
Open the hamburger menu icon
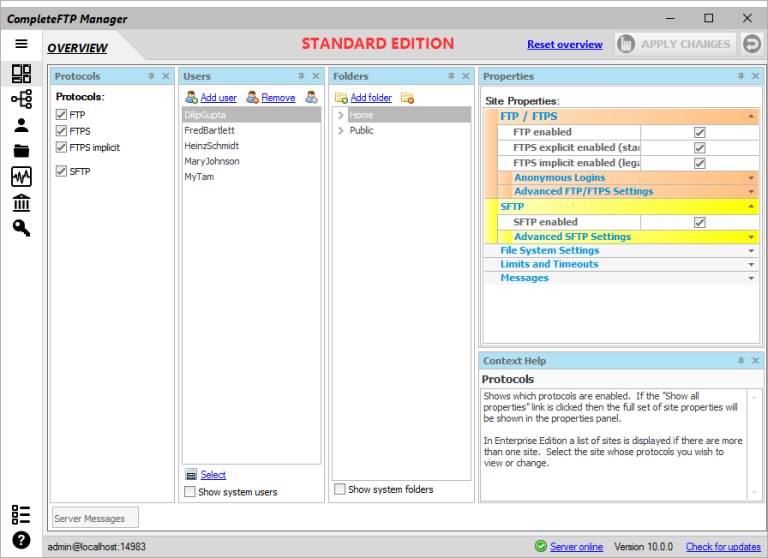point(21,44)
